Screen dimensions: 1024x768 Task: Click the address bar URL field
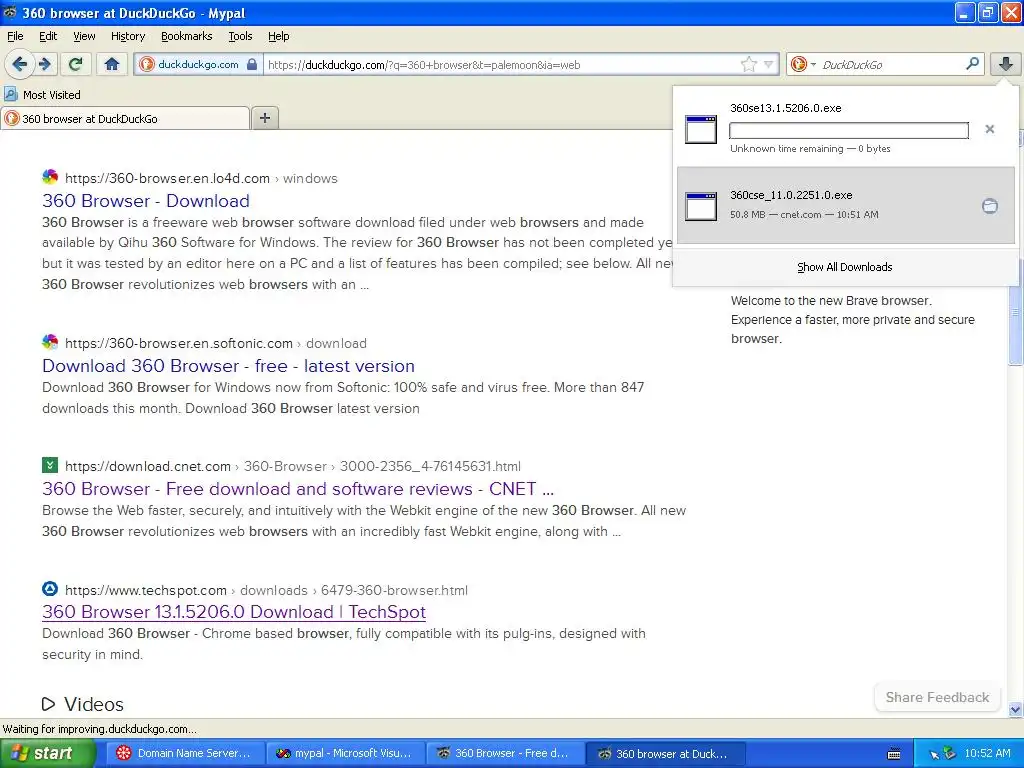(x=502, y=64)
